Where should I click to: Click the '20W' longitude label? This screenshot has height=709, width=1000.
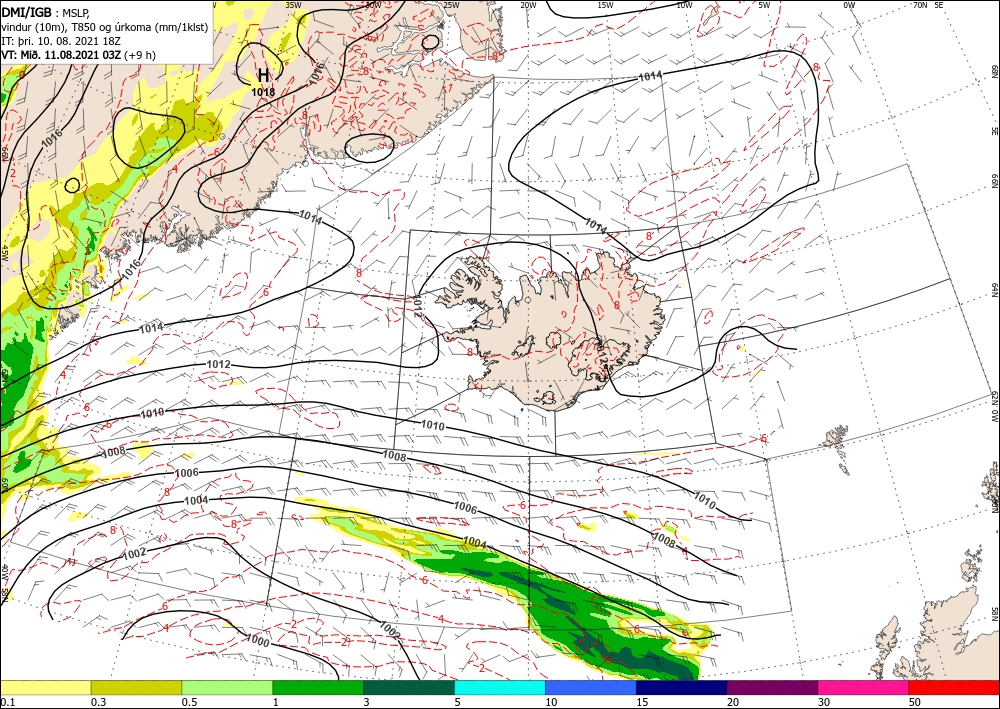(528, 5)
